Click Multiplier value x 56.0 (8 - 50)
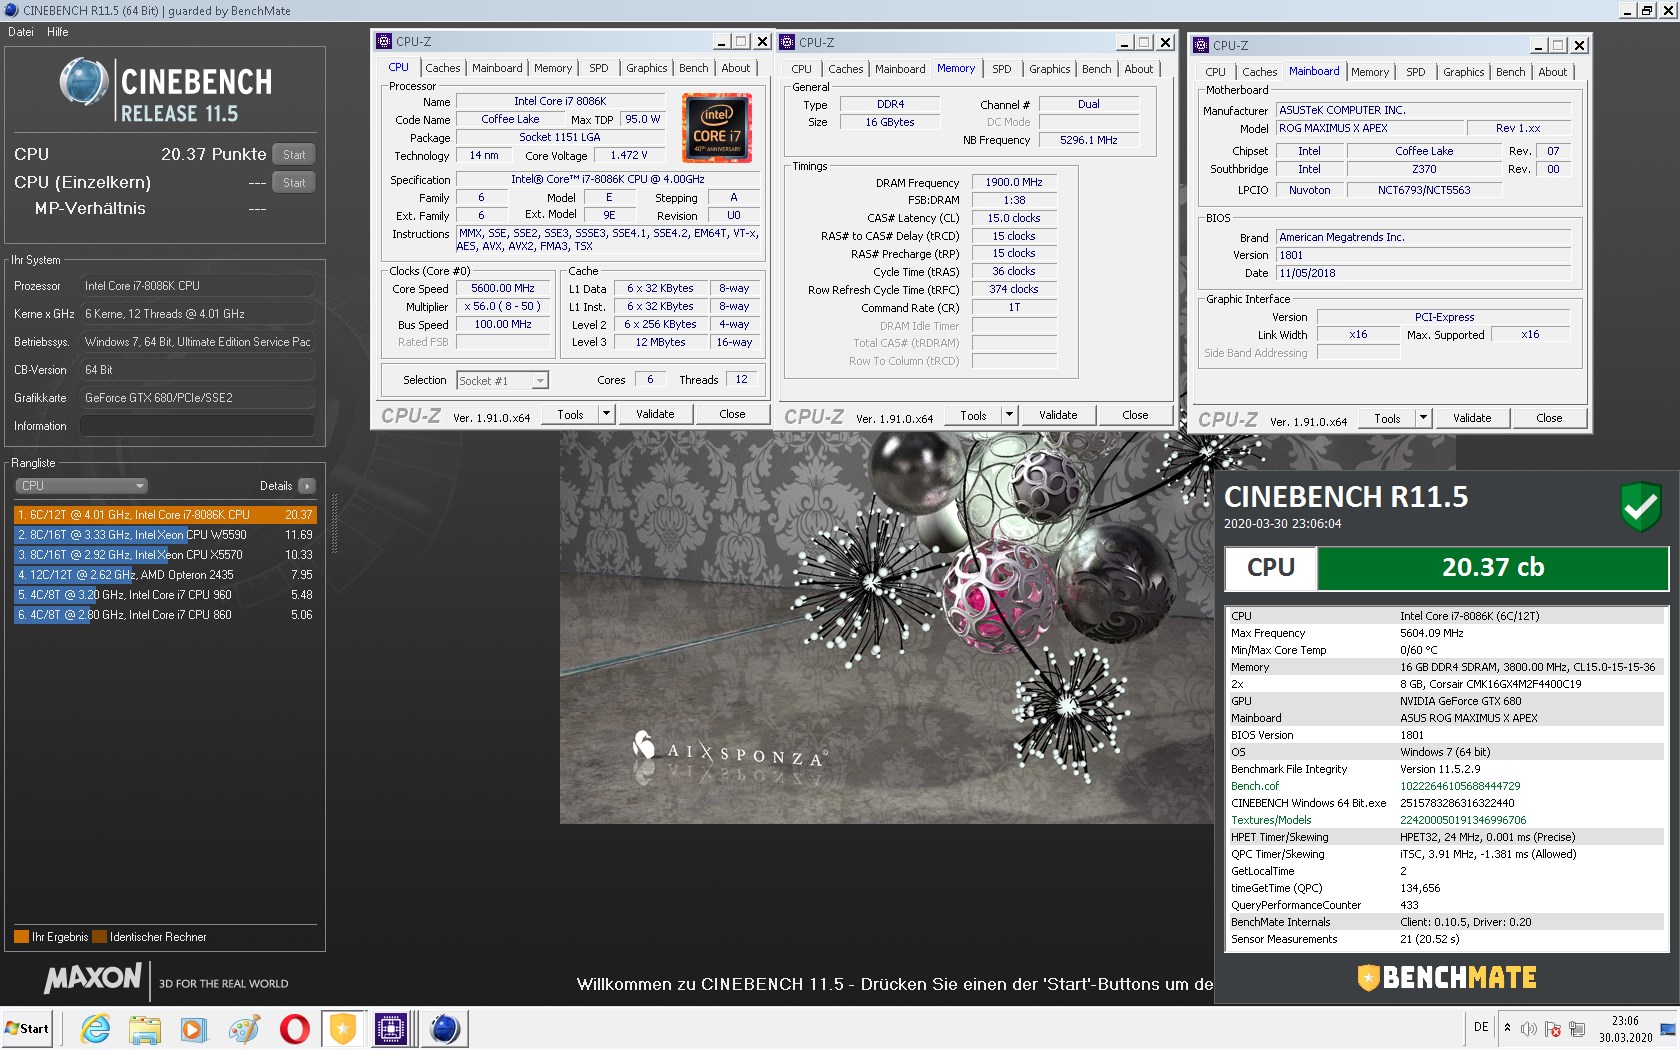The width and height of the screenshot is (1680, 1050). (x=503, y=307)
